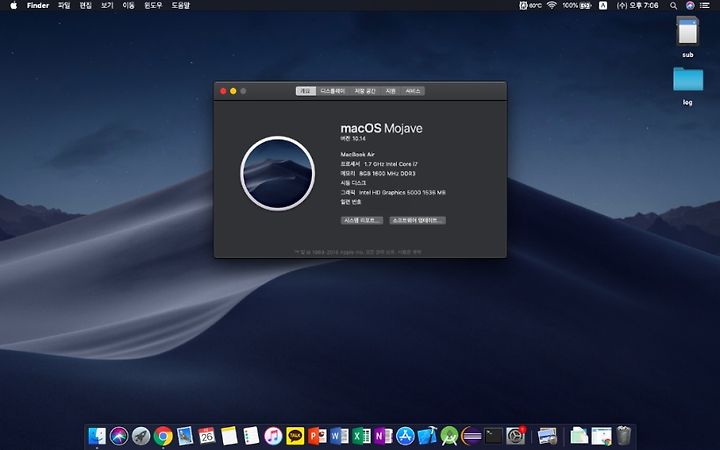Open the documents stack in dock
The width and height of the screenshot is (720, 450).
tap(579, 436)
